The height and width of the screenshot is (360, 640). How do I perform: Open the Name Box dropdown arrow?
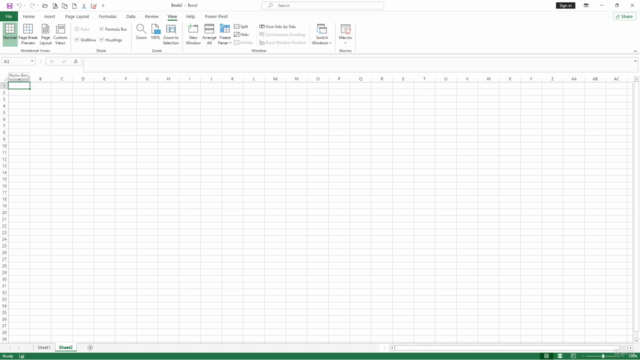coord(32,61)
